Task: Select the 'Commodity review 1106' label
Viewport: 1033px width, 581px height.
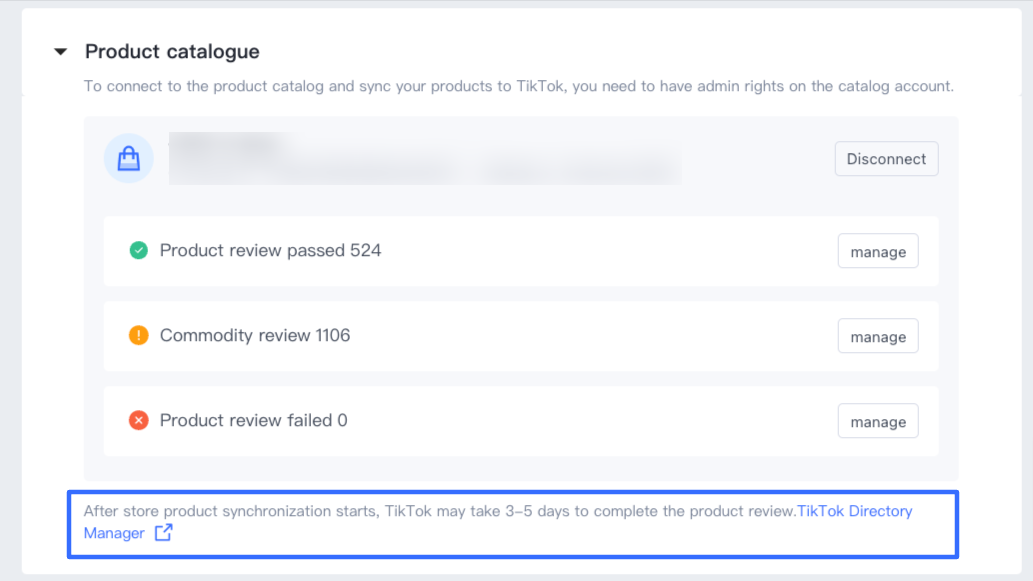Action: click(255, 335)
